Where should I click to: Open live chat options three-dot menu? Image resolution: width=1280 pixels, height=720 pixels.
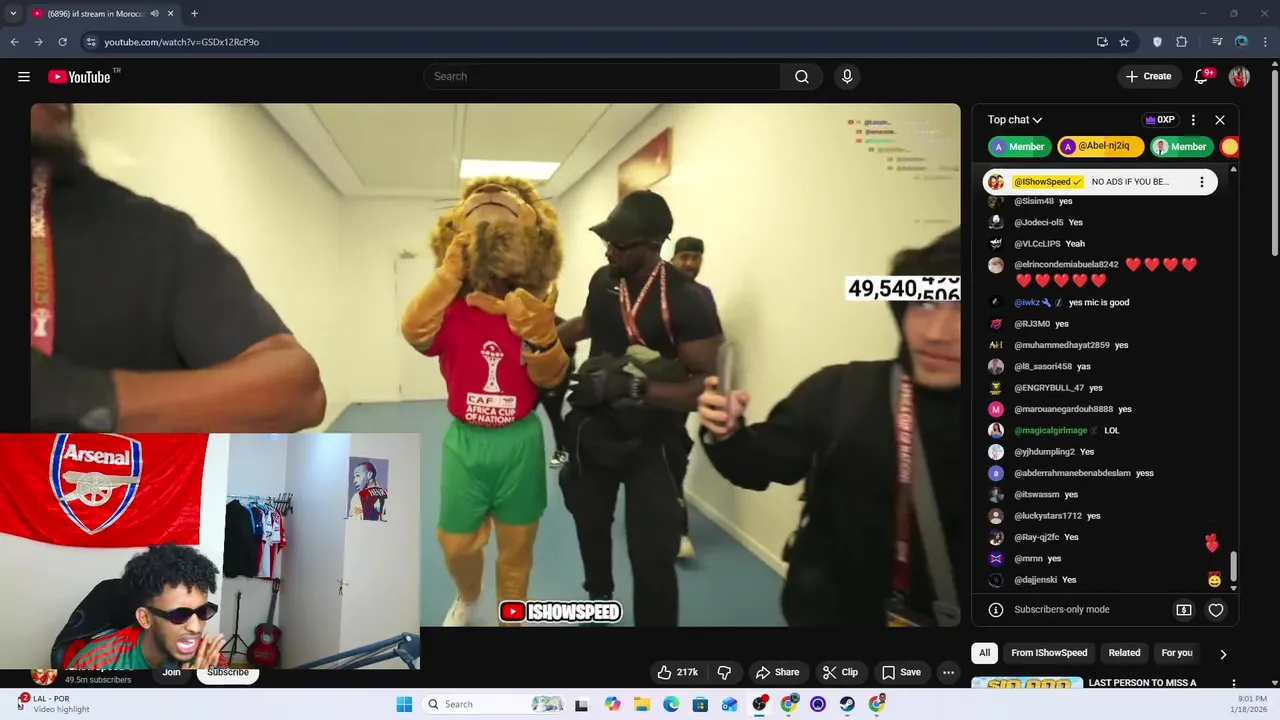1193,120
